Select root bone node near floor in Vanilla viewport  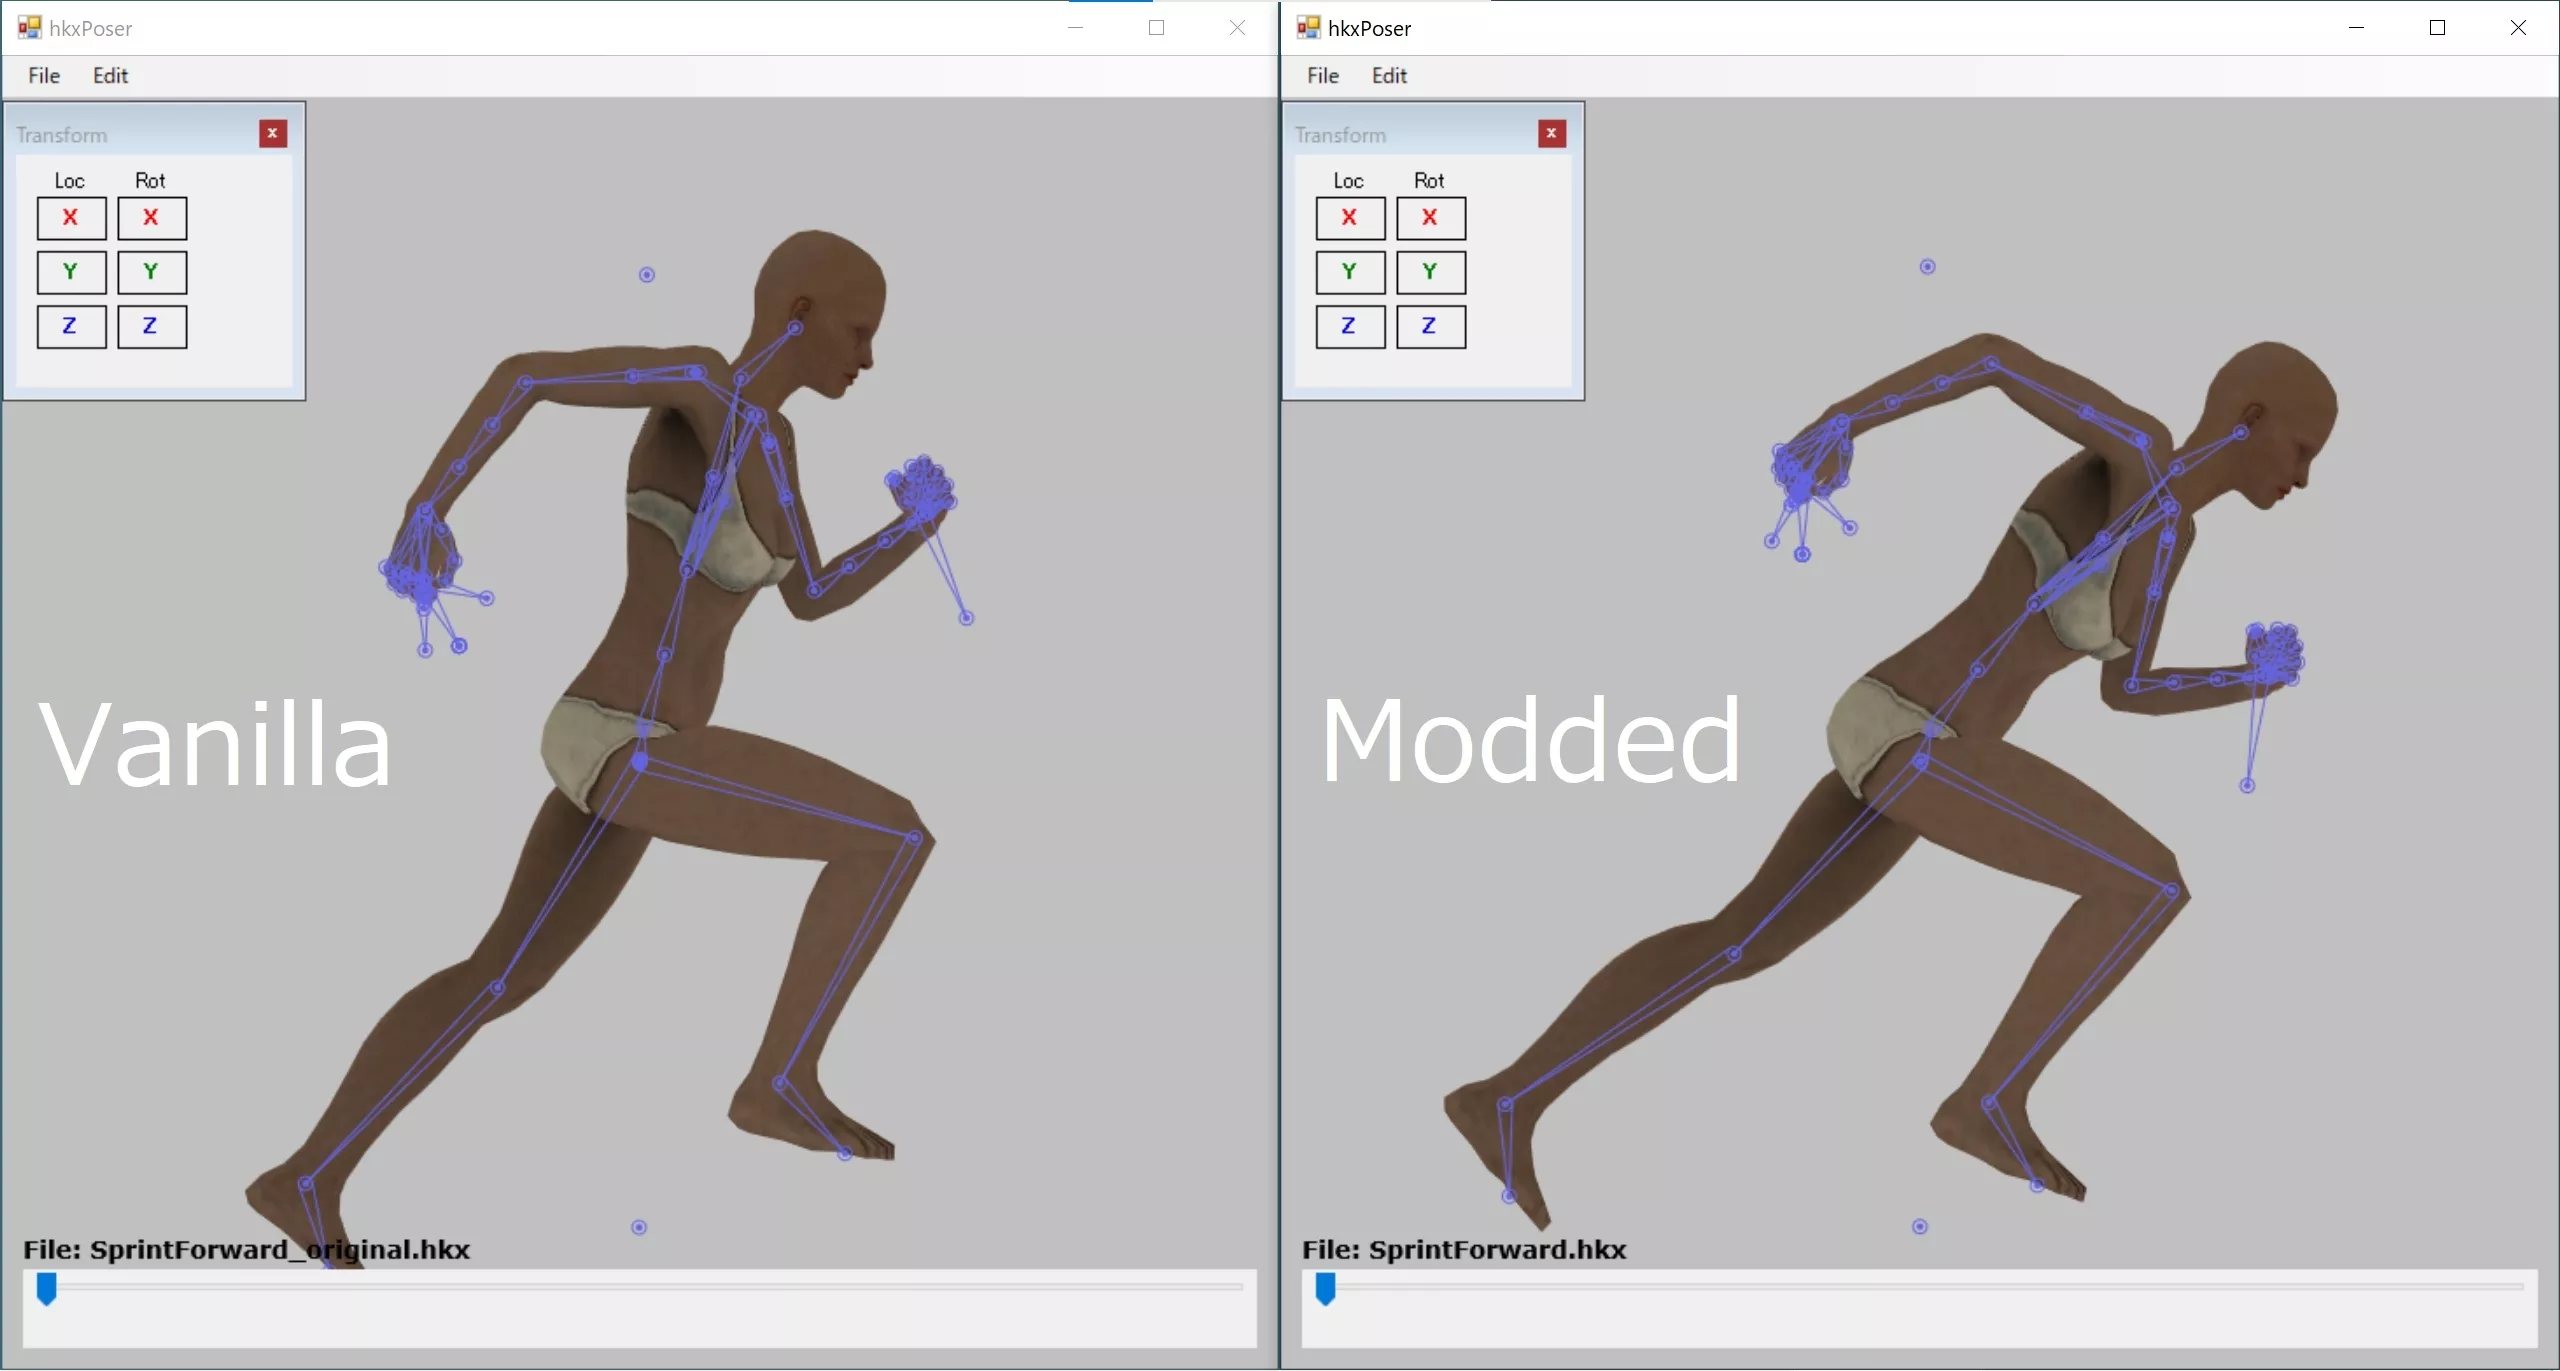click(639, 1227)
